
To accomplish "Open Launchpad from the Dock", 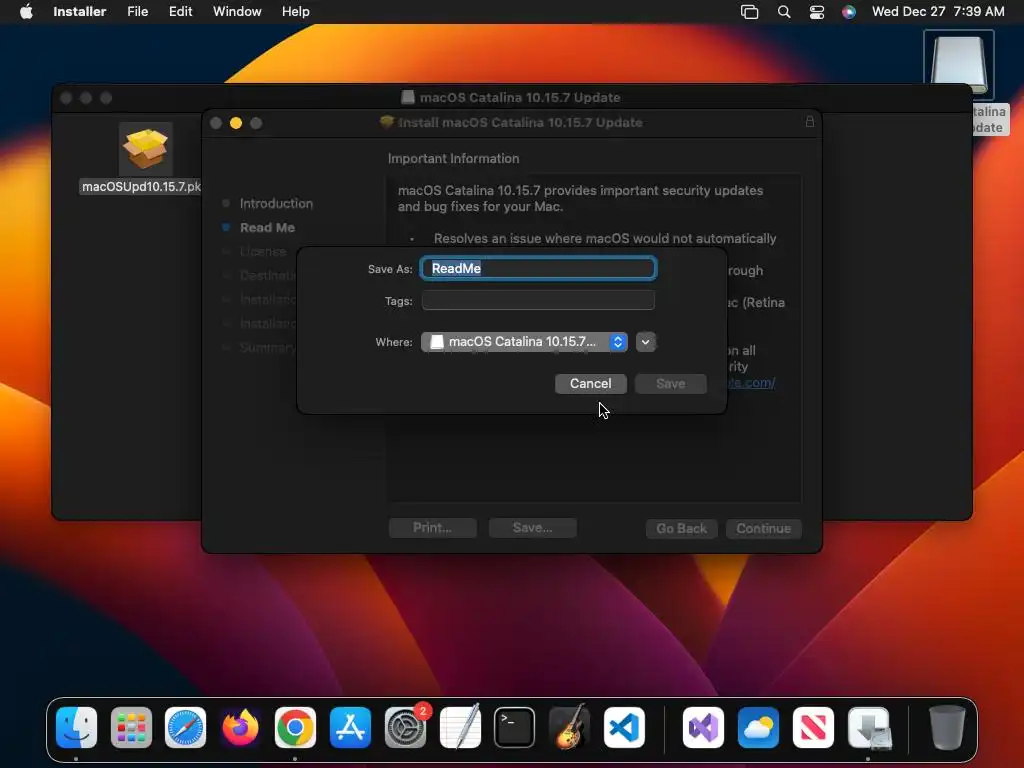I will pyautogui.click(x=131, y=727).
